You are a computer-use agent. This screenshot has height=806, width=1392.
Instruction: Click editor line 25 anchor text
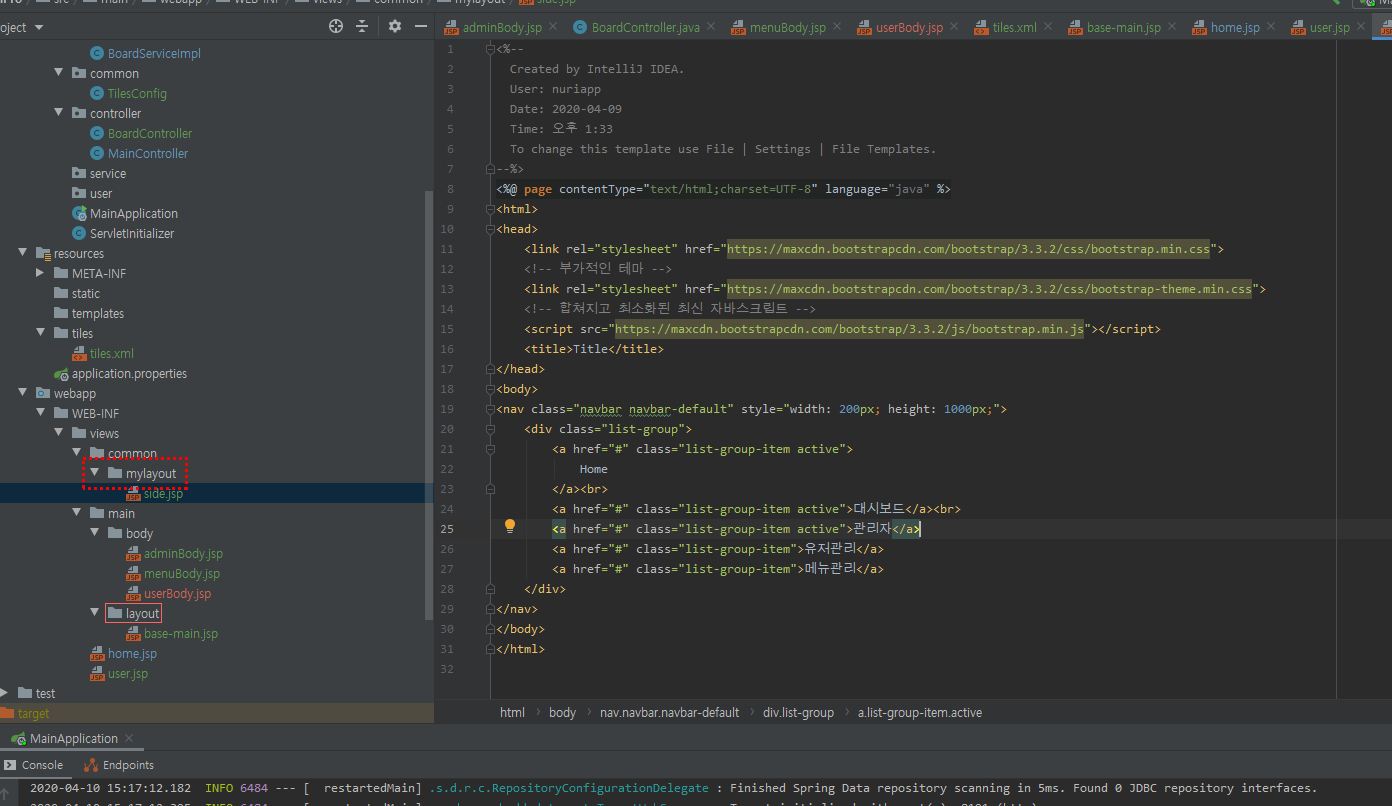click(871, 529)
